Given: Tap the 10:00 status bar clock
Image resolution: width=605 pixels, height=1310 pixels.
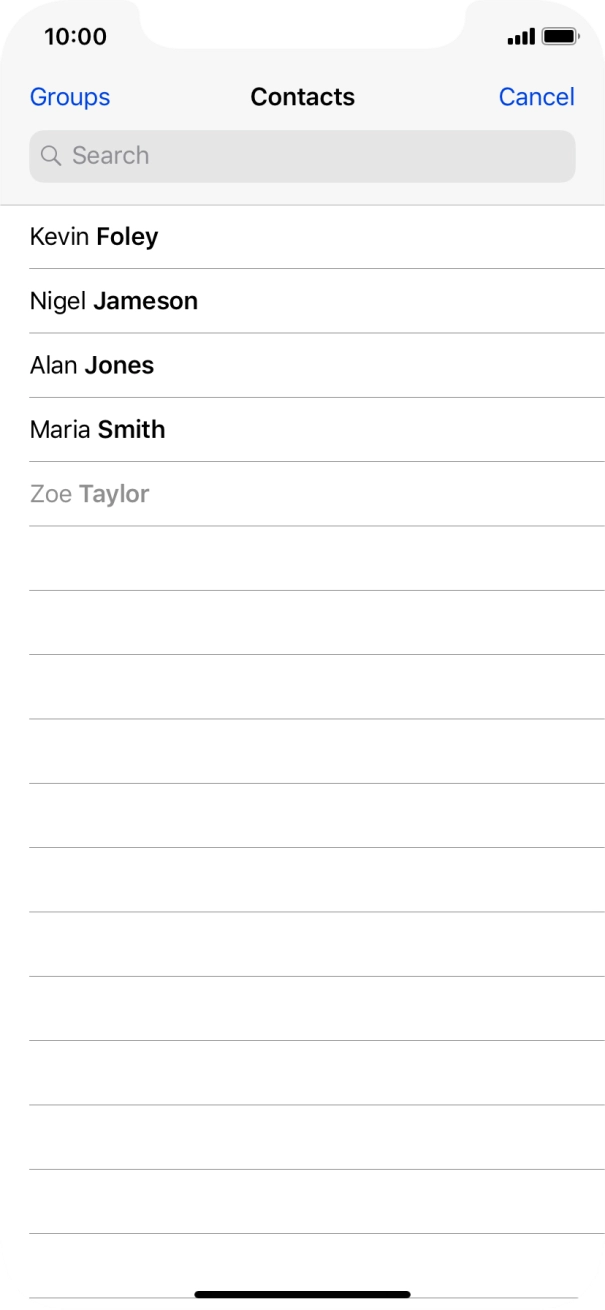Looking at the screenshot, I should click(x=75, y=37).
